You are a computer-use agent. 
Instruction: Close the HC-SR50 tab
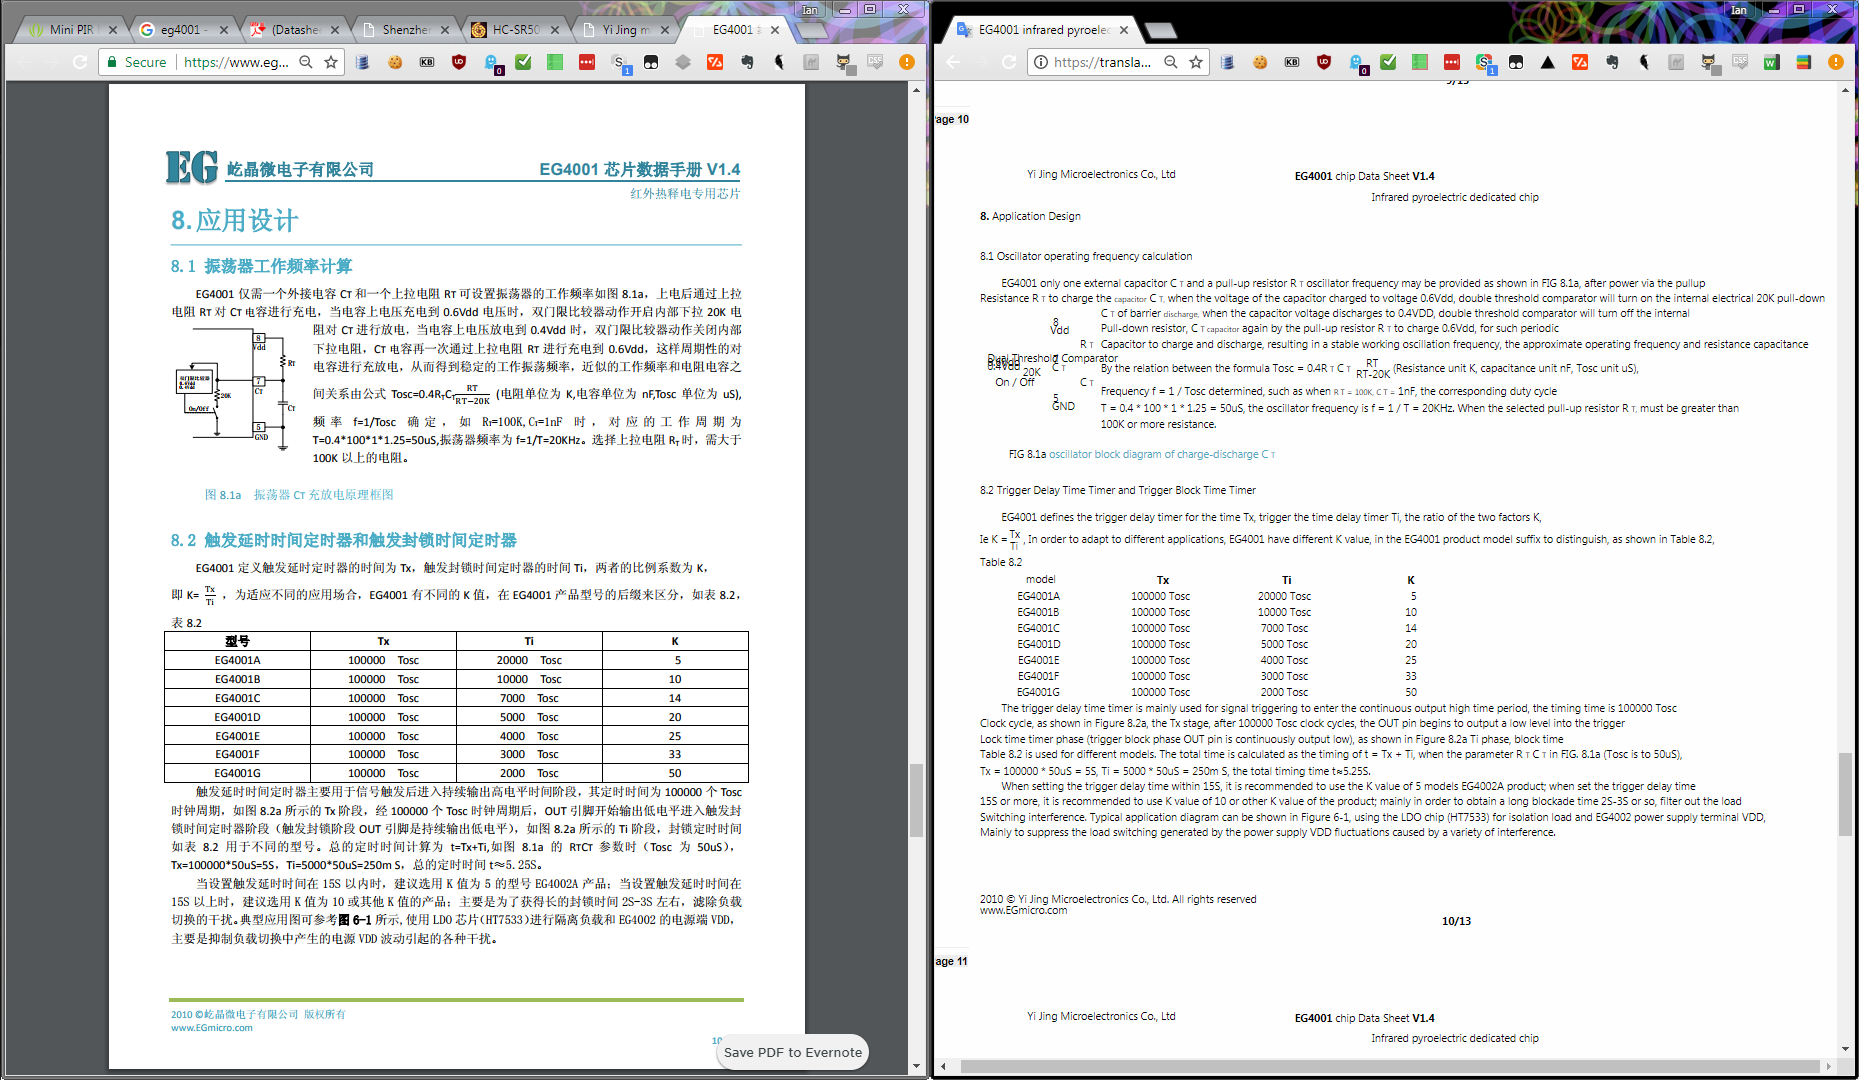point(555,30)
